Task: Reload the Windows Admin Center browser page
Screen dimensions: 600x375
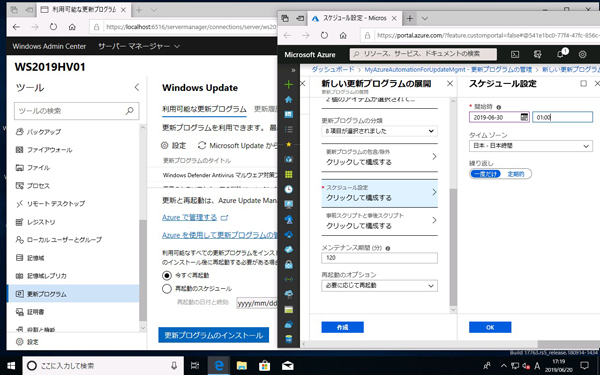Action: (53, 27)
